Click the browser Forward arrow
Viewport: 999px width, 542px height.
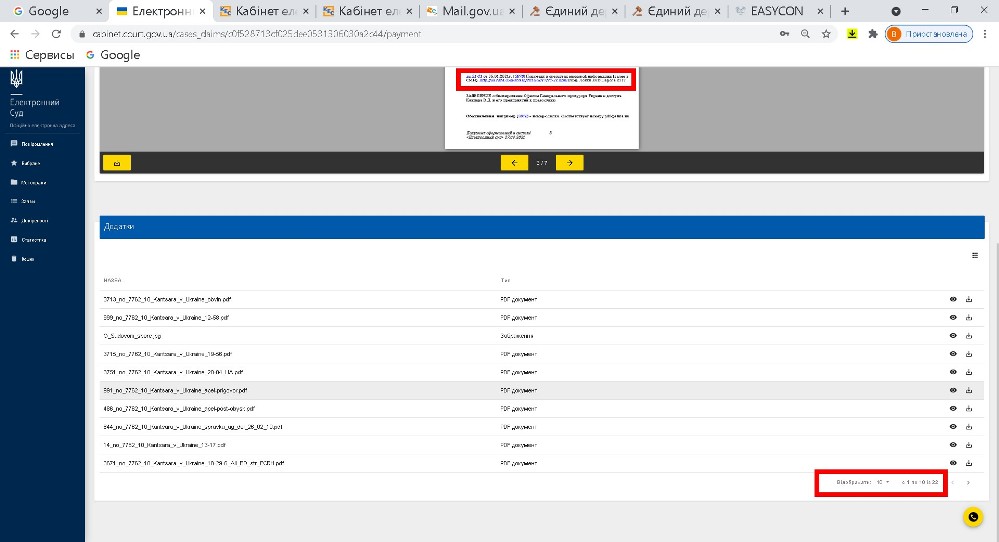35,34
